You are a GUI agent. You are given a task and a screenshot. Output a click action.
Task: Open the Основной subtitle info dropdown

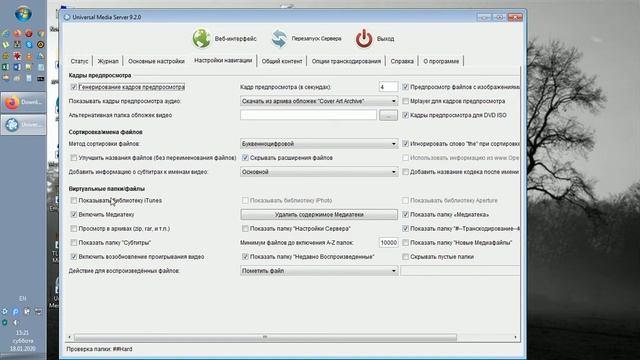[319, 172]
